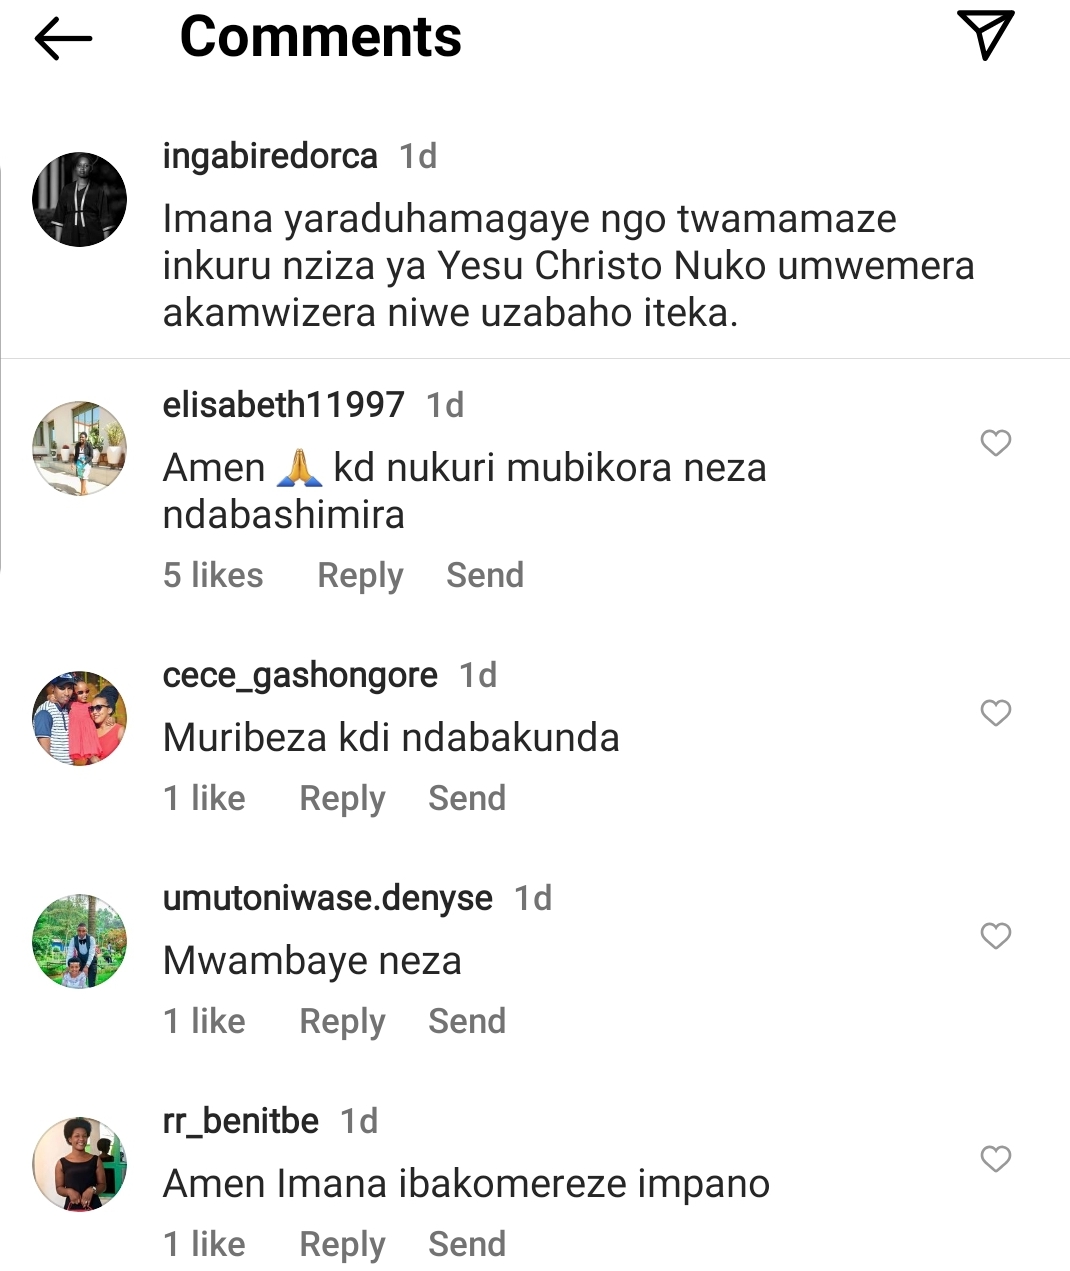
Task: Like elisabeth11997's comment with the heart
Action: [x=995, y=443]
